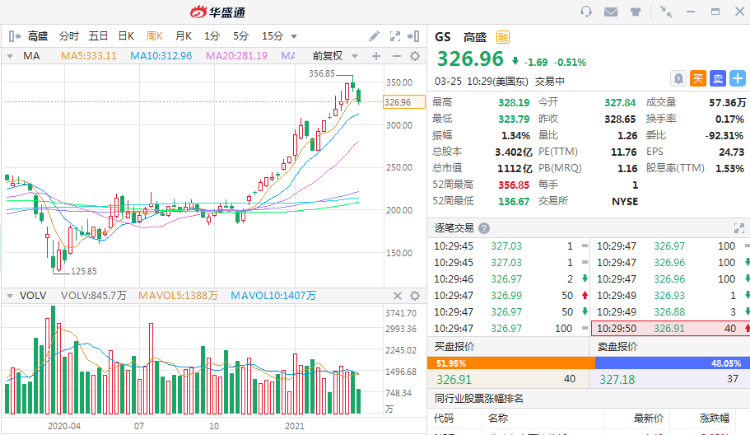Expand the tick-by-tick trades panel

click(x=739, y=228)
